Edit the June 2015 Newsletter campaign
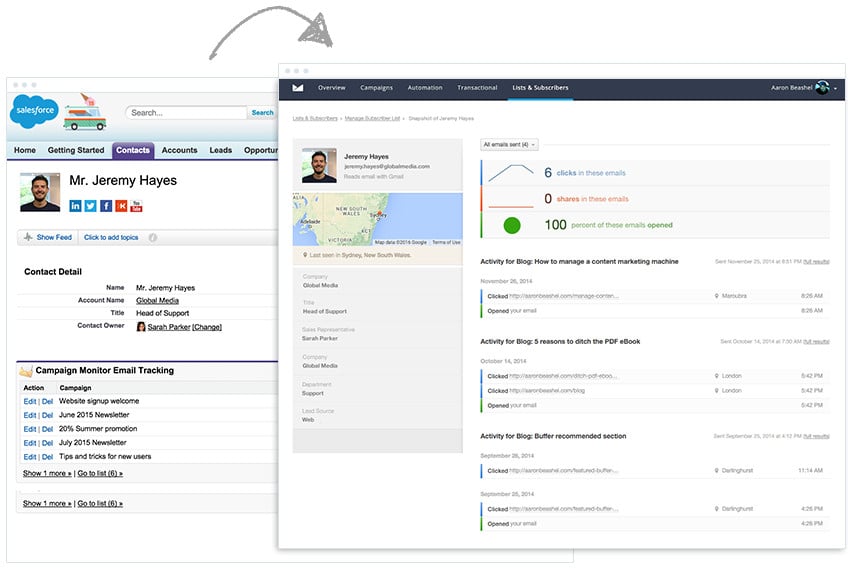The image size is (854, 573). pyautogui.click(x=29, y=415)
